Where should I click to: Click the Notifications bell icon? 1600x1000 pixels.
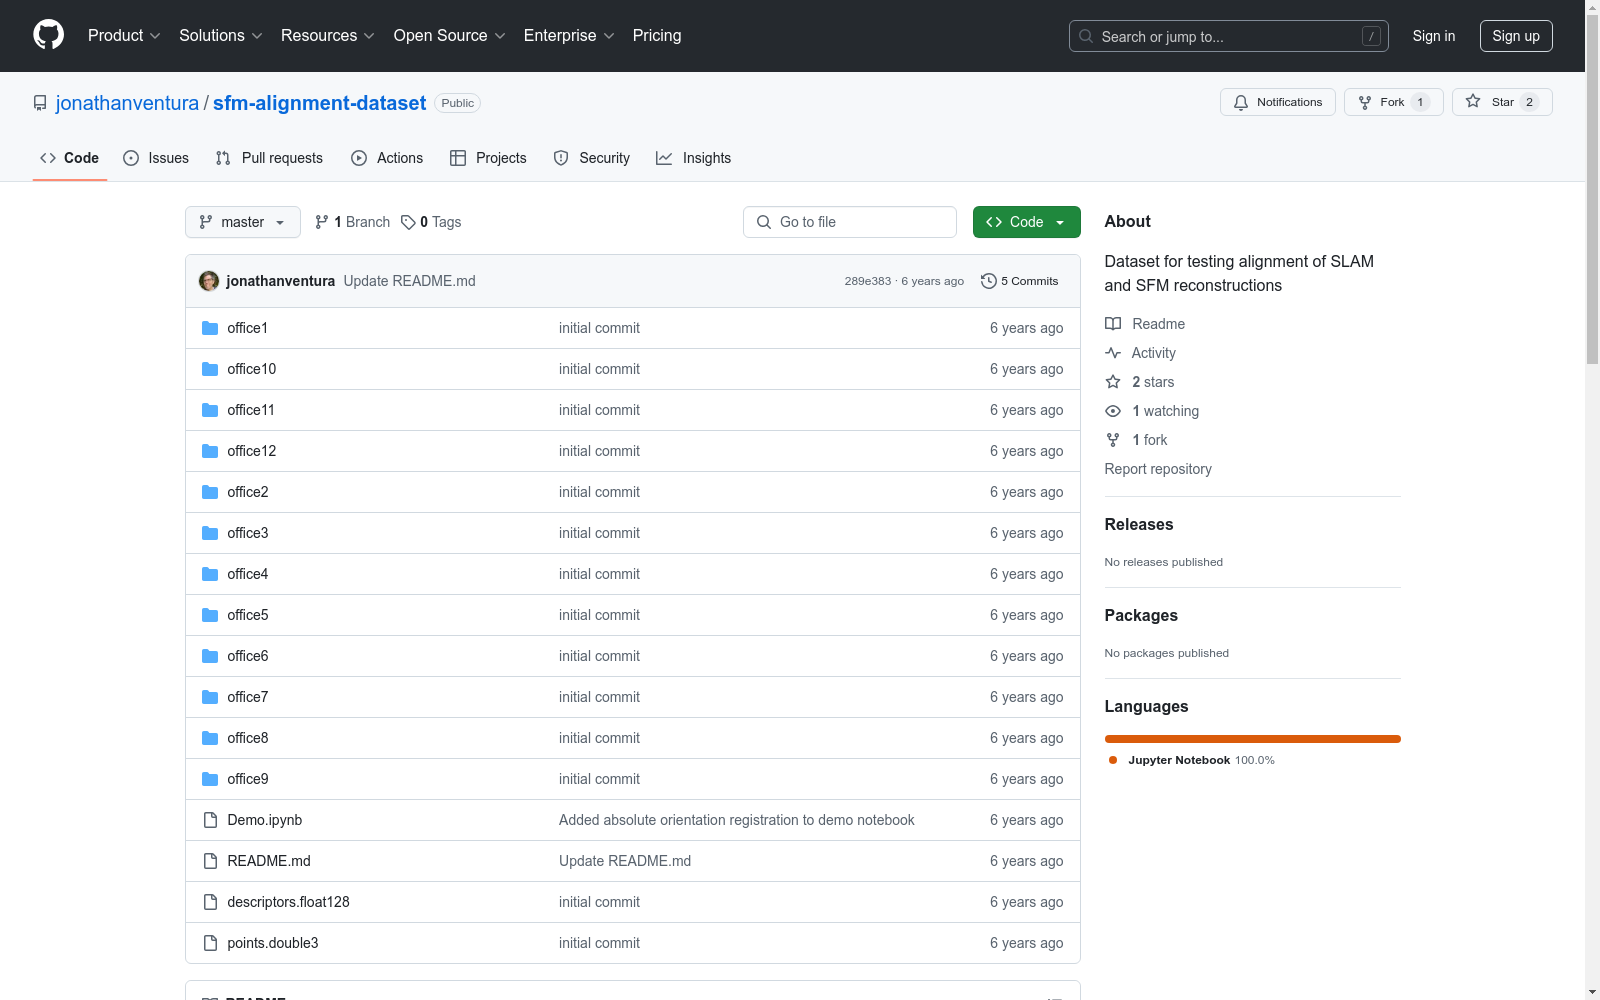(1241, 102)
